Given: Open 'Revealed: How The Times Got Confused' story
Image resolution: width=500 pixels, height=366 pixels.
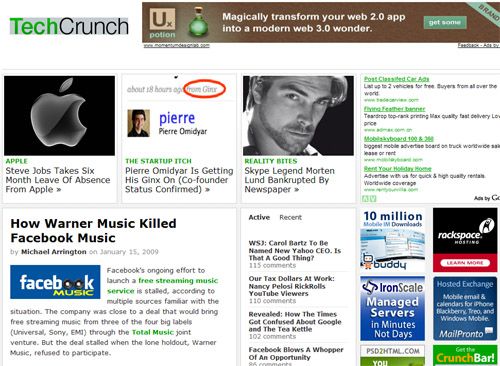Looking at the screenshot, I should pos(295,321).
